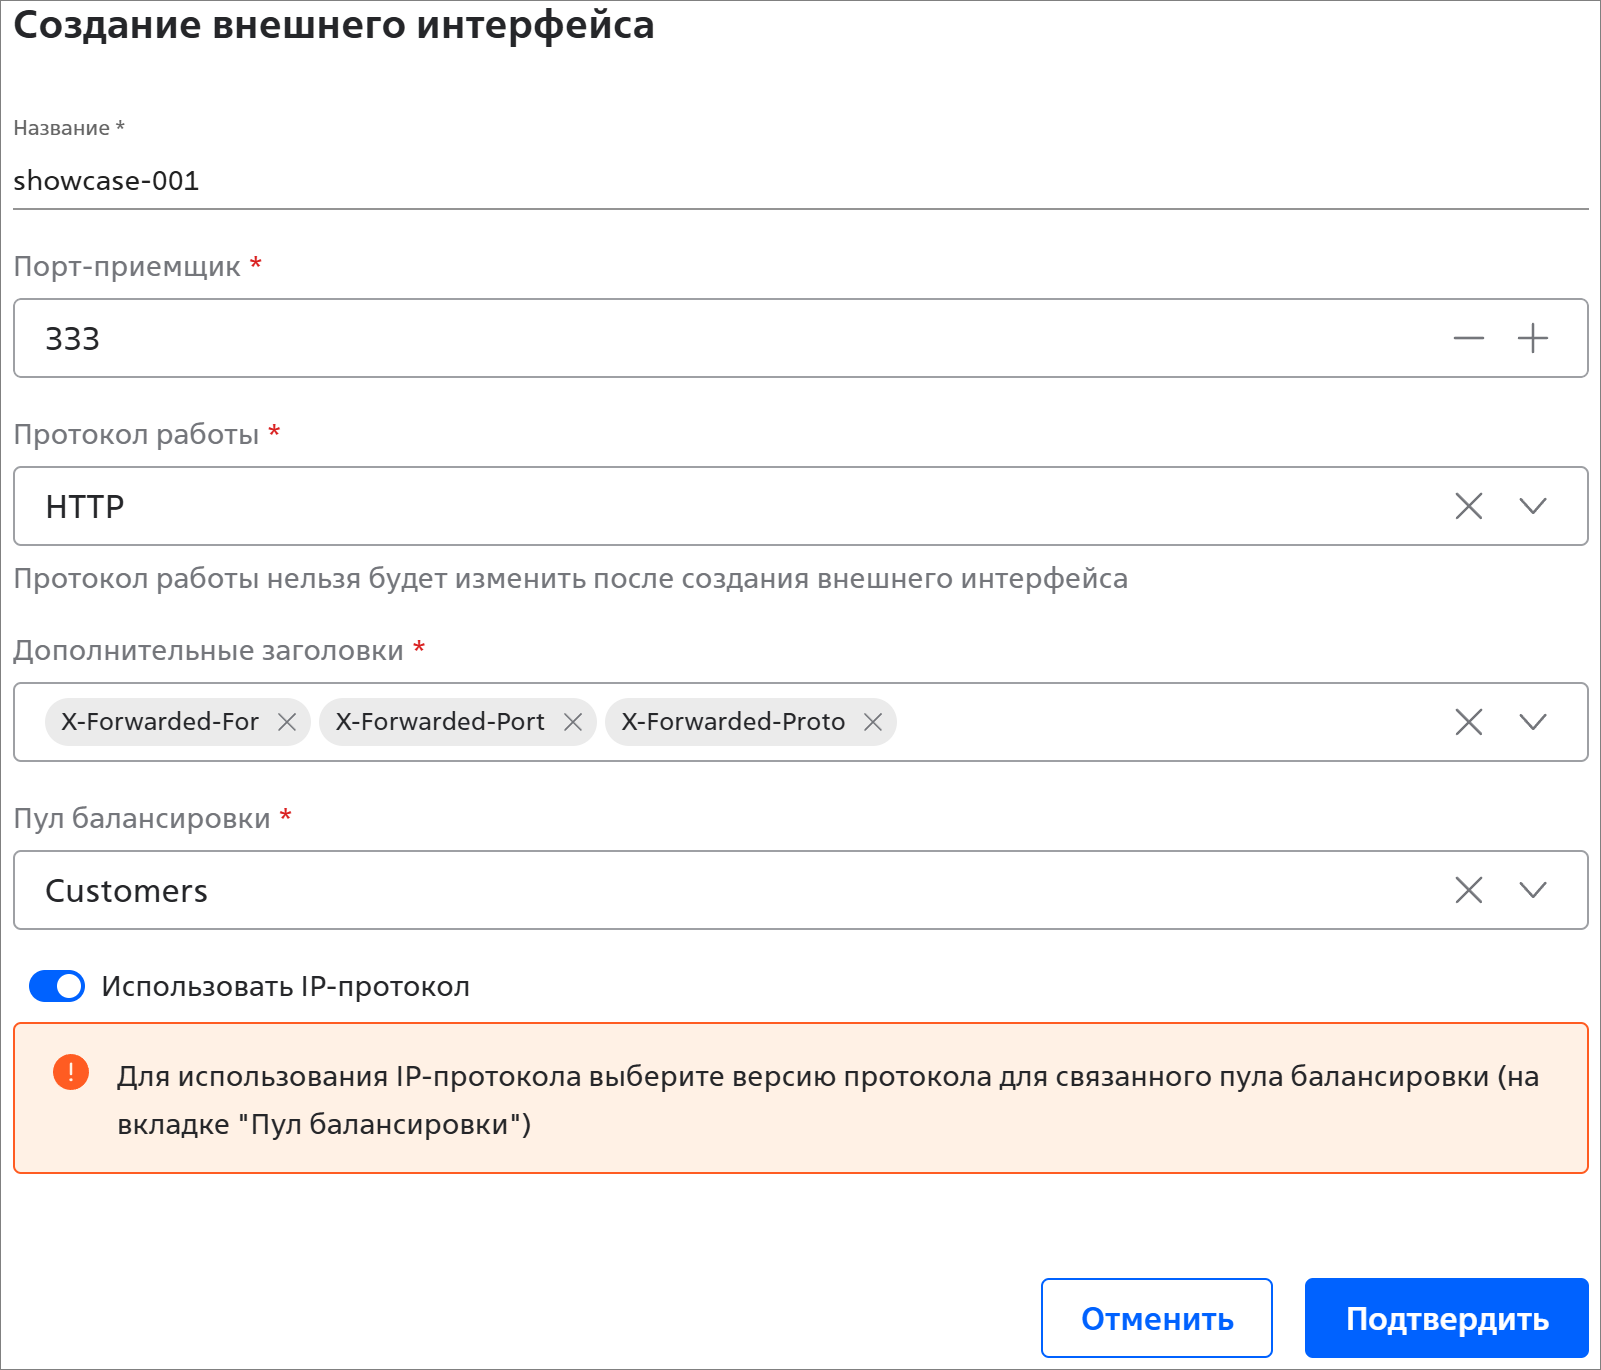1601x1370 pixels.
Task: Click the Customers value in pool field
Action: (x=127, y=890)
